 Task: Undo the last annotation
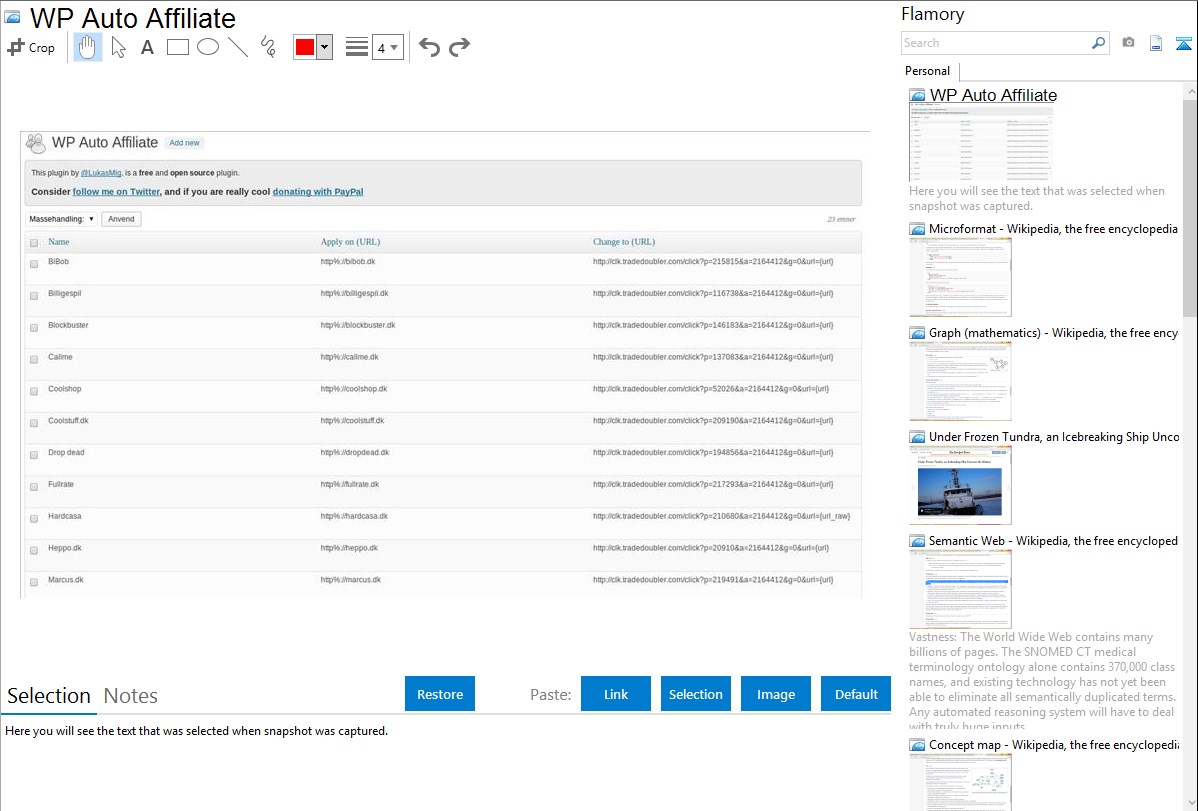point(429,47)
